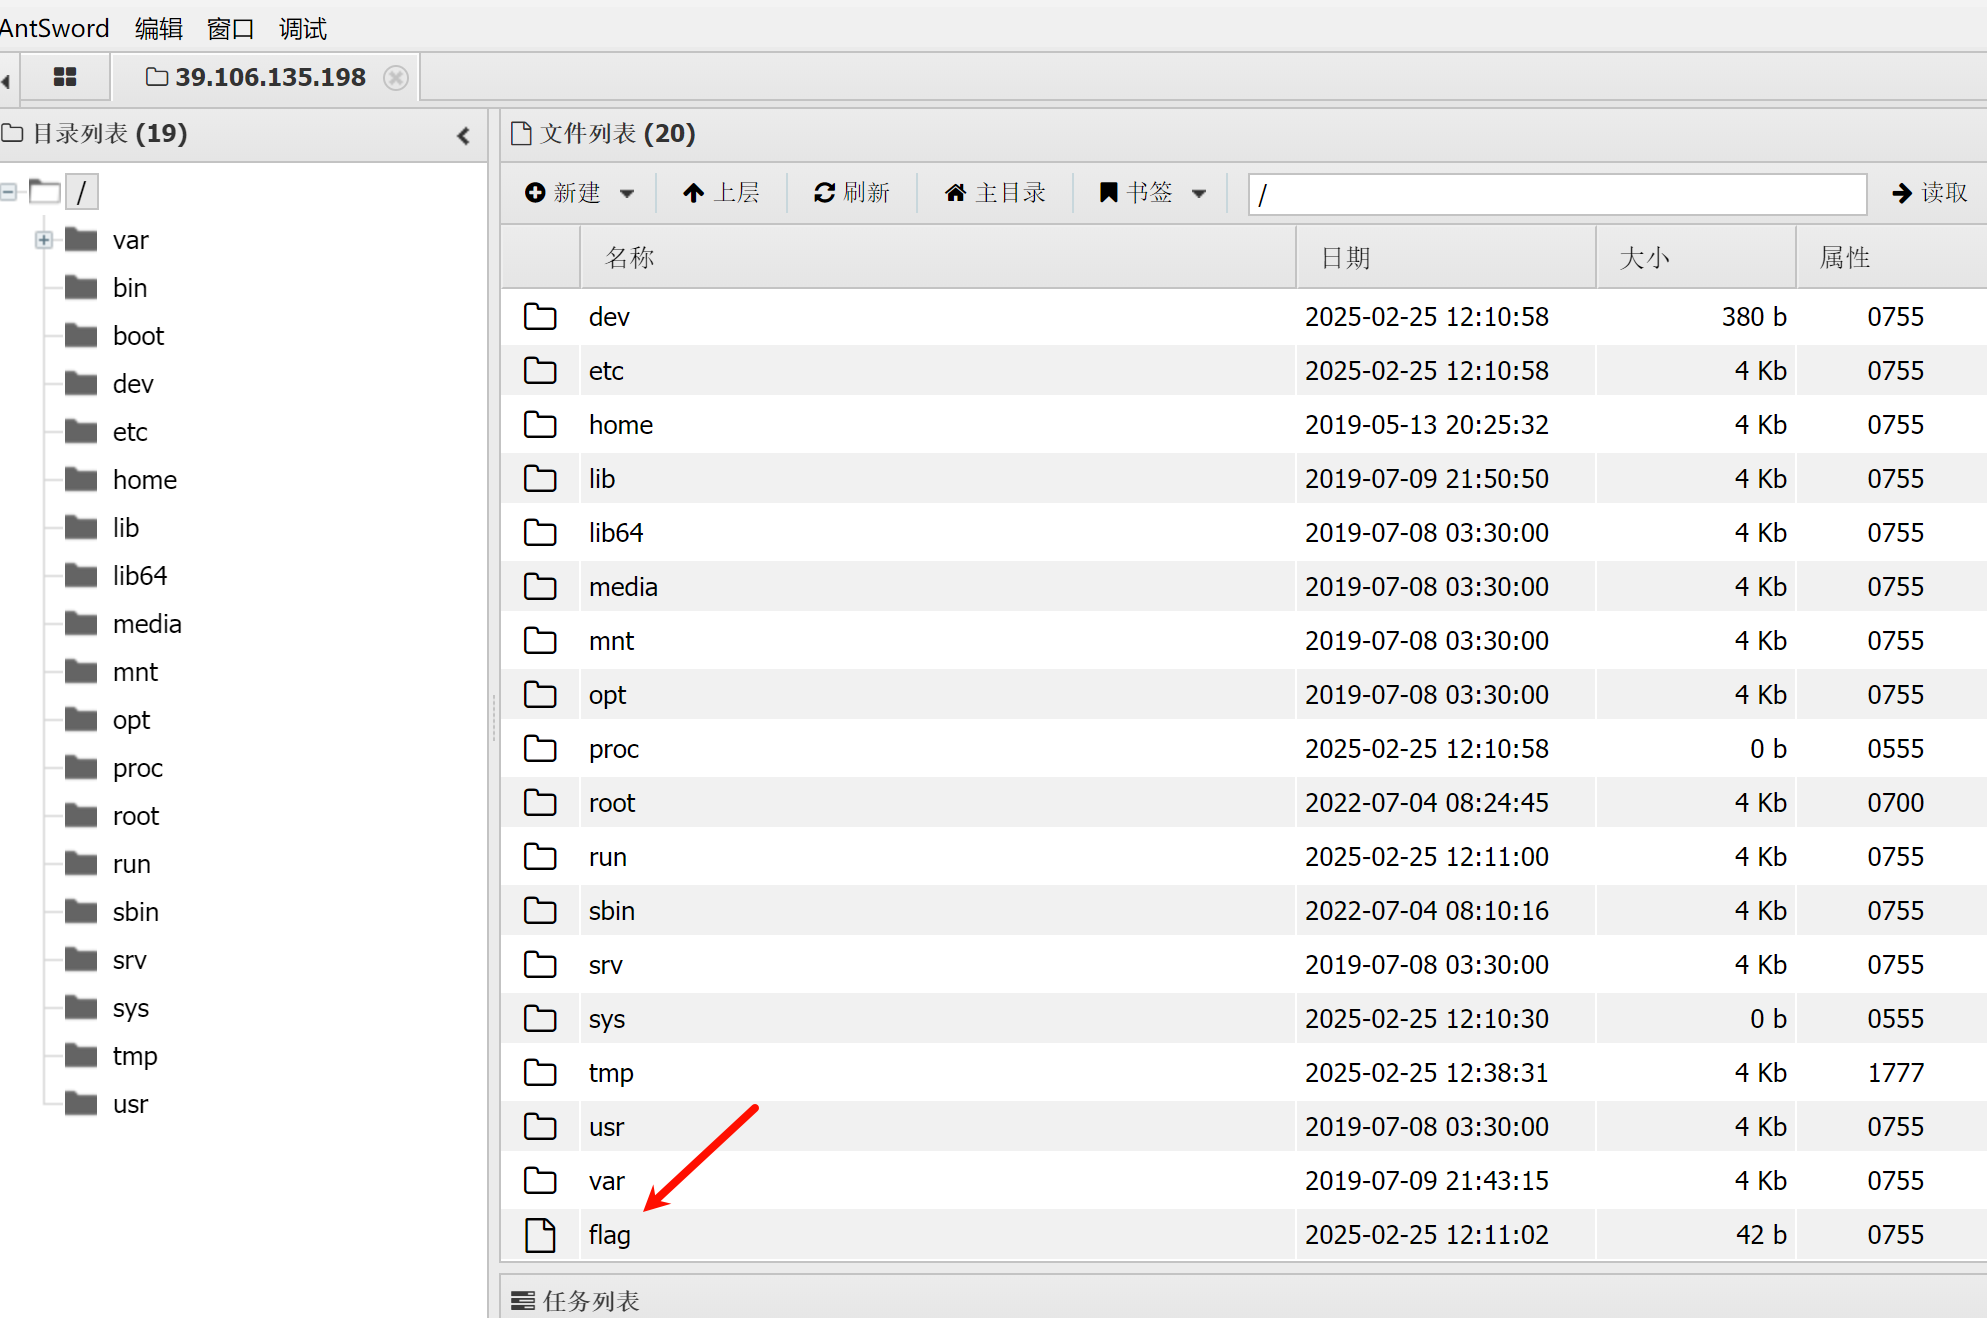Click the media folder icon in file list

(541, 587)
